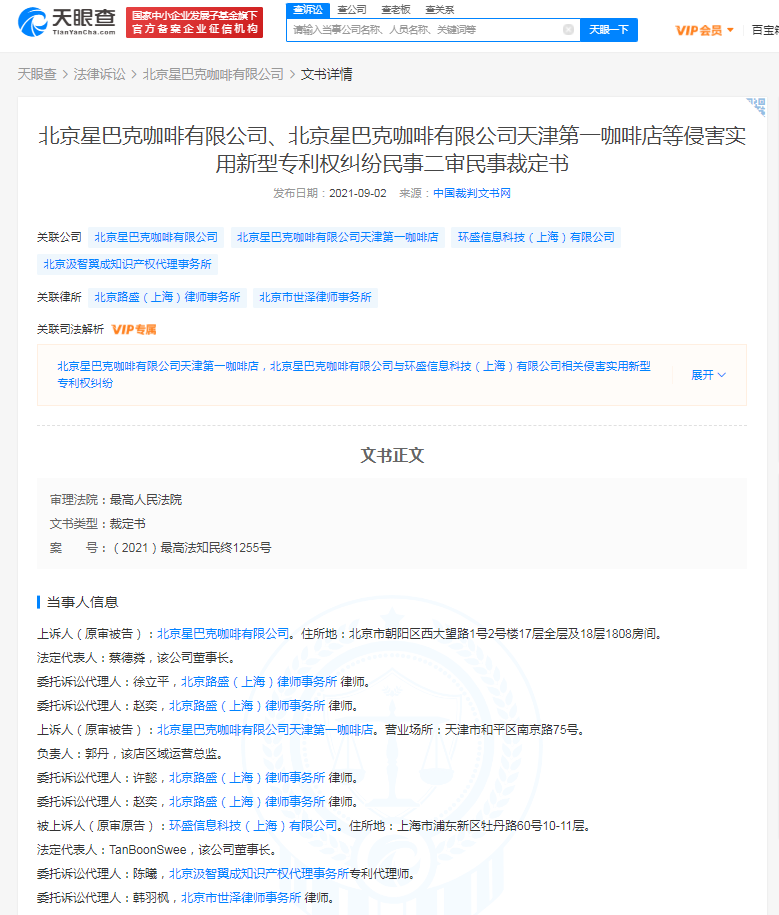Open the VIP会员 dropdown
Image resolution: width=779 pixels, height=915 pixels.
pyautogui.click(x=704, y=30)
